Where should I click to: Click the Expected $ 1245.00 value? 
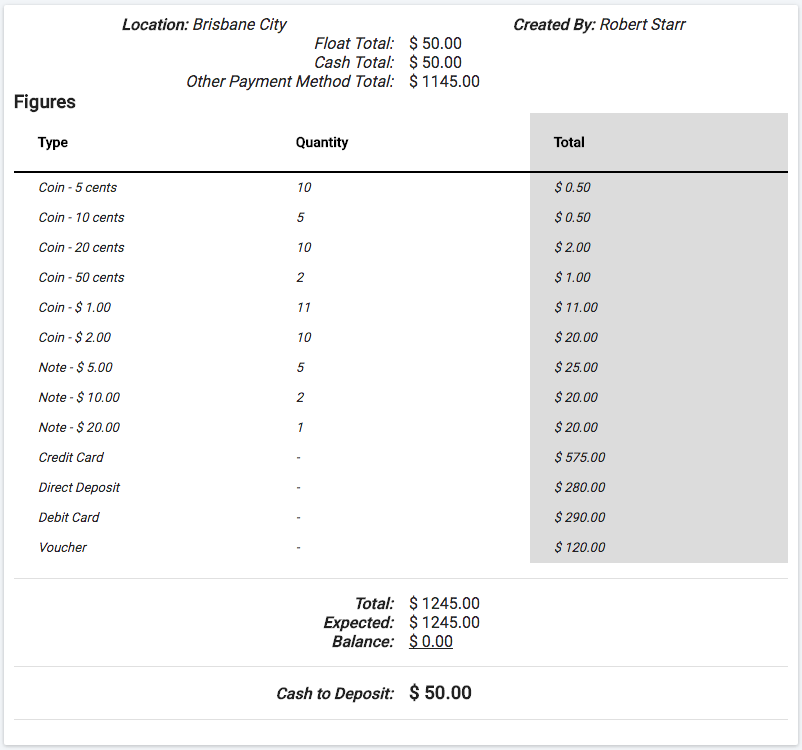(444, 623)
